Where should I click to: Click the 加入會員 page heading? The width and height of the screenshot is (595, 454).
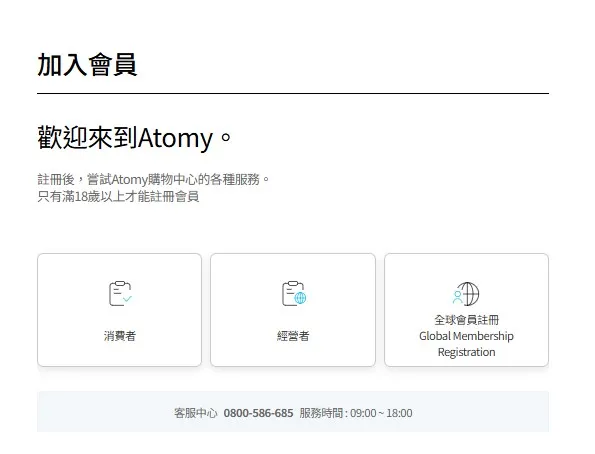[87, 65]
